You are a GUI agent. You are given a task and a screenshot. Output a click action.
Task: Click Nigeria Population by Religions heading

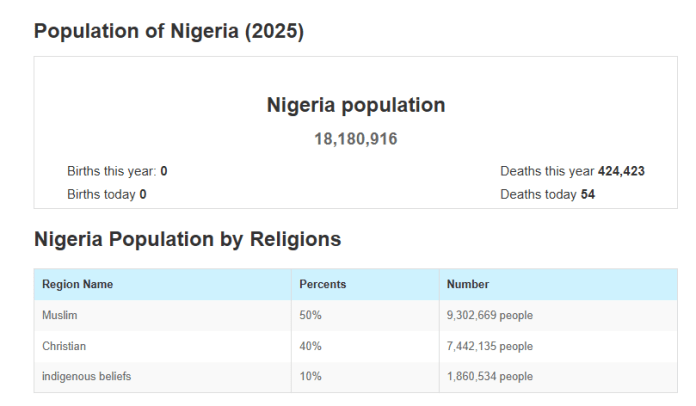click(x=188, y=240)
